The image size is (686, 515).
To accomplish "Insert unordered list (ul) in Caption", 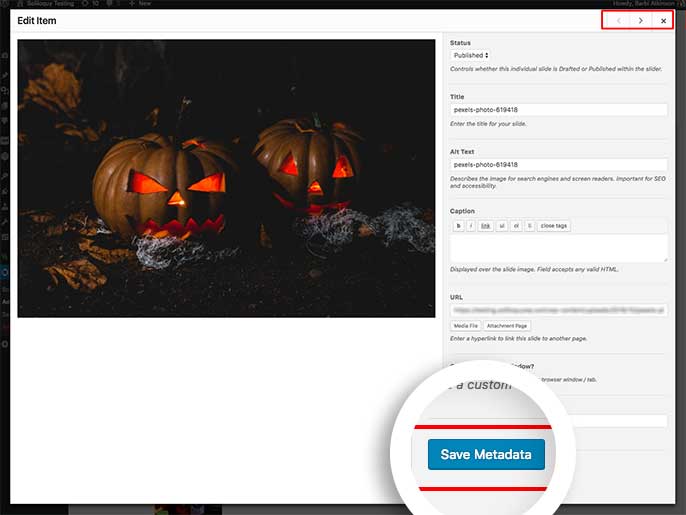I will pyautogui.click(x=502, y=226).
